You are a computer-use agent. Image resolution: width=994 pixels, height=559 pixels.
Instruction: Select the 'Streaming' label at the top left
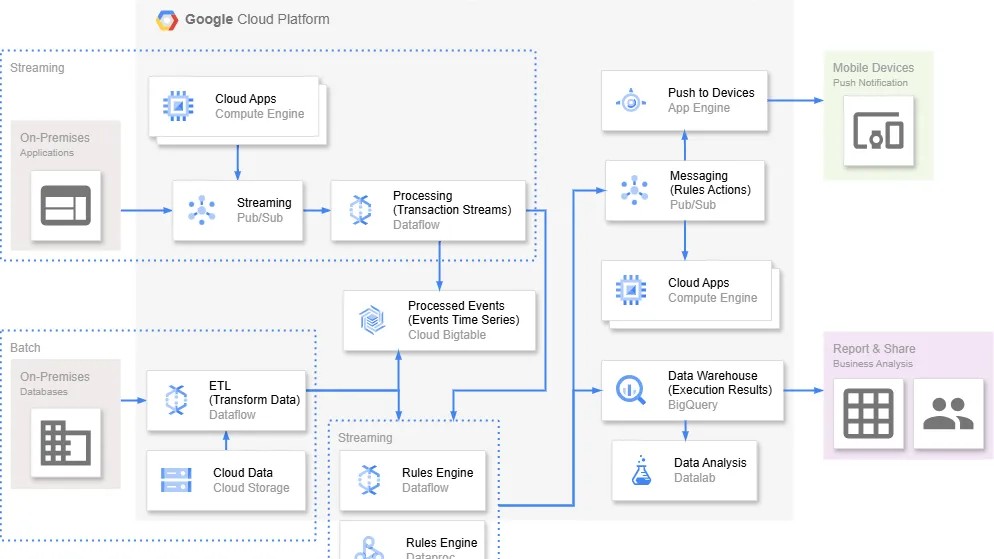37,68
